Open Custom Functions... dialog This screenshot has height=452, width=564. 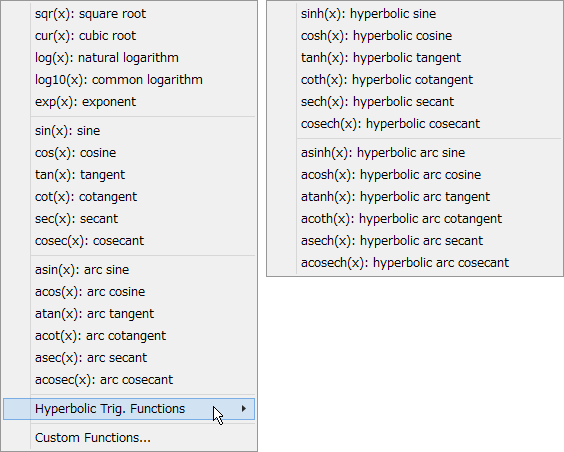coord(129,438)
